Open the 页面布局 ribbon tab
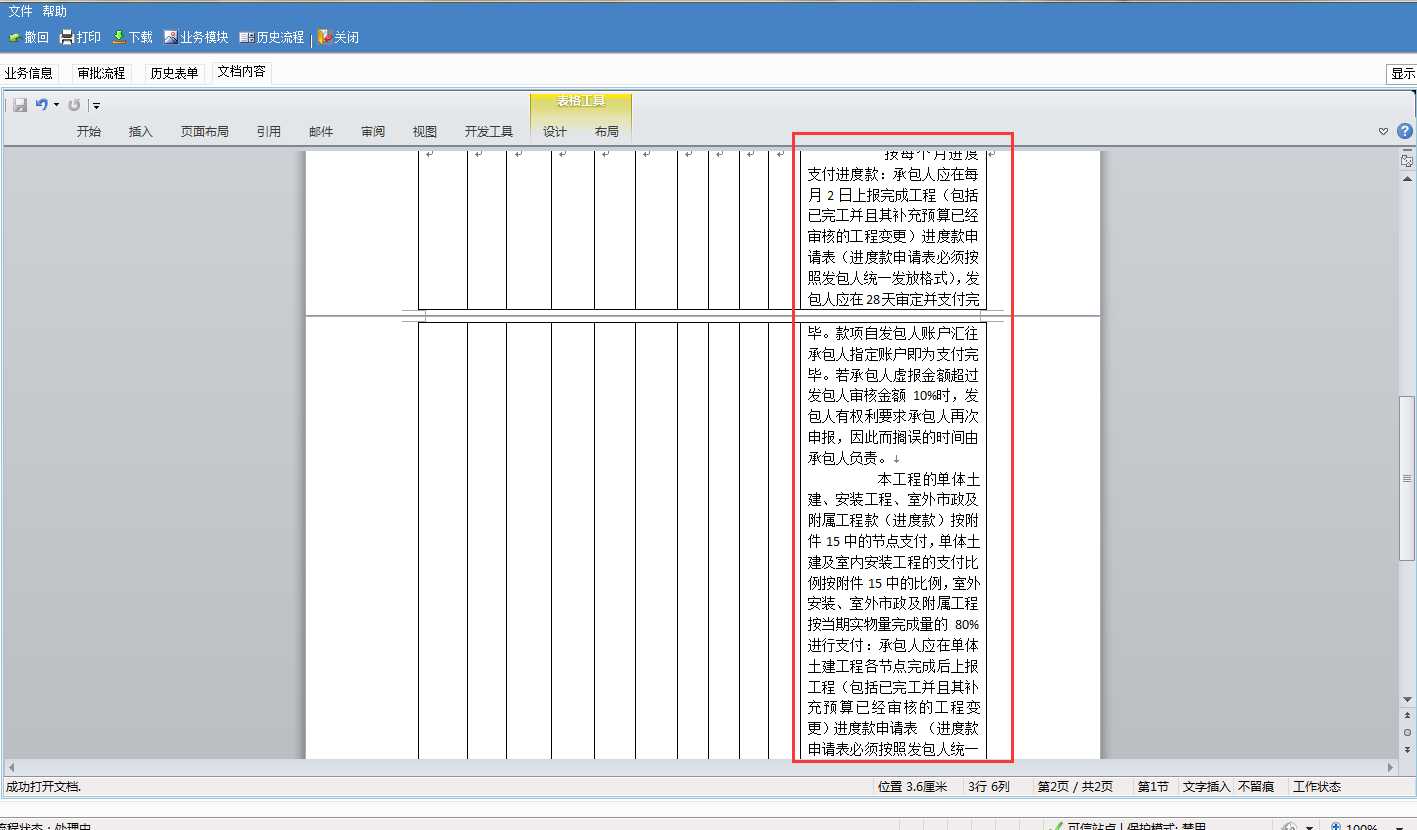This screenshot has height=830, width=1417. tap(205, 131)
